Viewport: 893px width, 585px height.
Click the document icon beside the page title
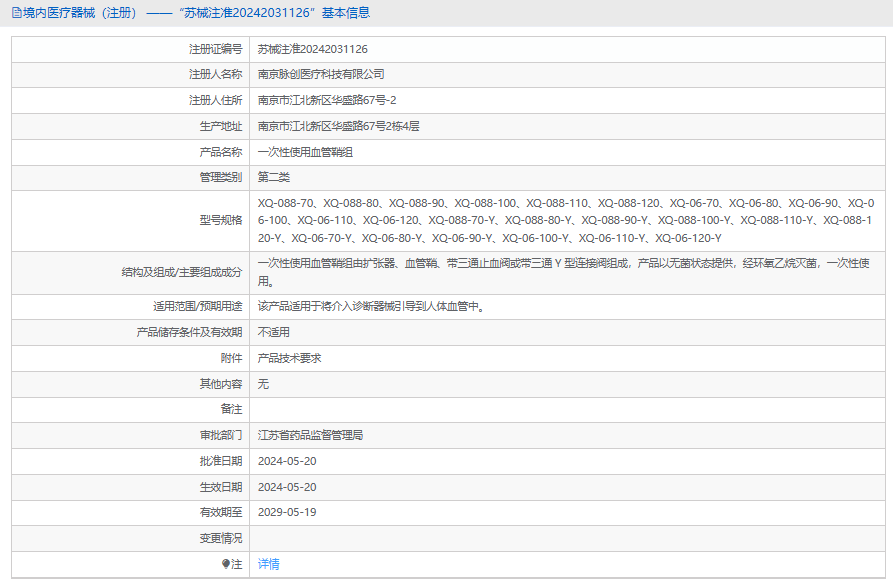(x=17, y=13)
